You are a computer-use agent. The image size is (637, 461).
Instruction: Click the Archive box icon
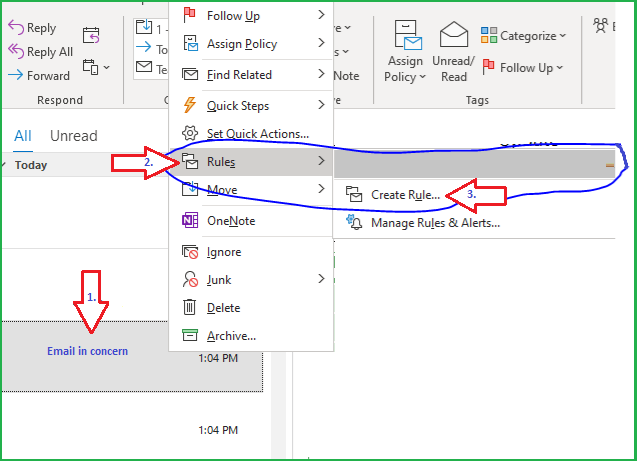190,335
